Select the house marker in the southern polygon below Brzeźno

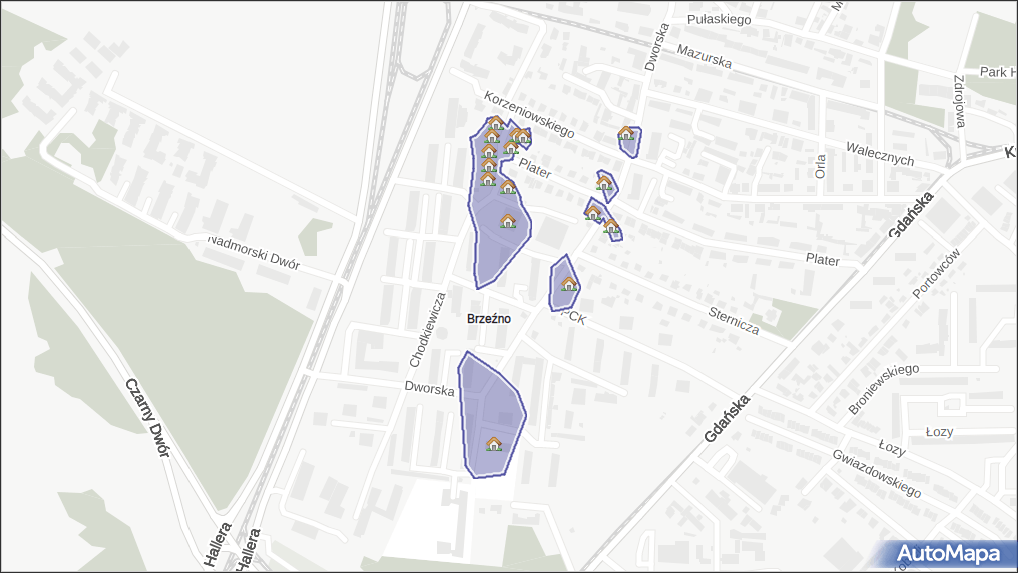coord(494,444)
